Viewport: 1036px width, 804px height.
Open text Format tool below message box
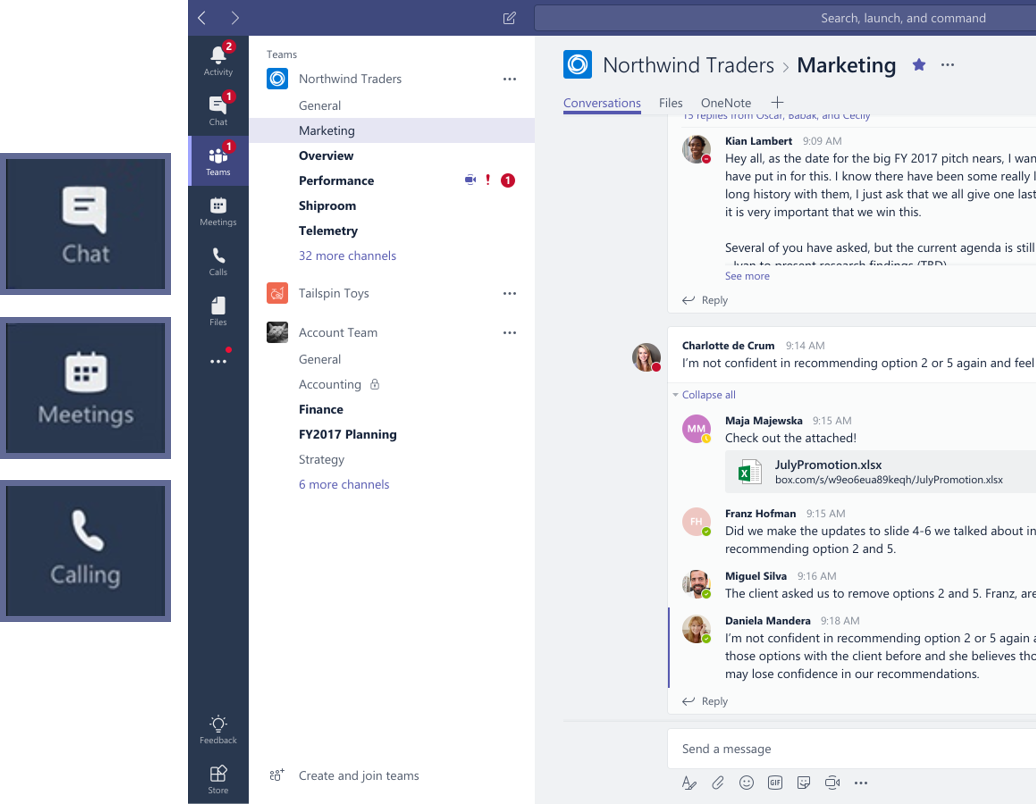point(688,783)
